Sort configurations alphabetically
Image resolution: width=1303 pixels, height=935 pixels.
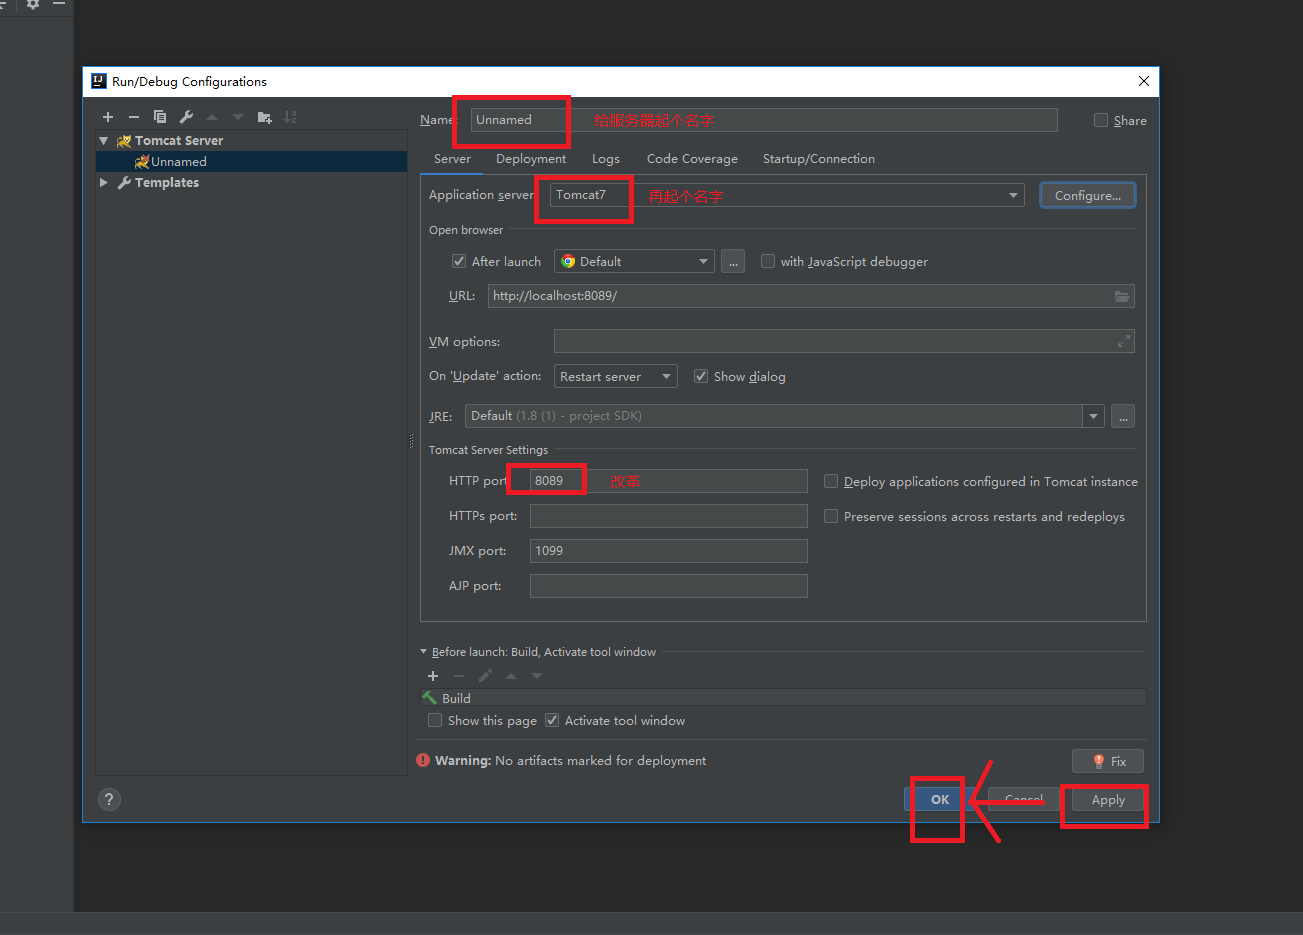[x=290, y=117]
